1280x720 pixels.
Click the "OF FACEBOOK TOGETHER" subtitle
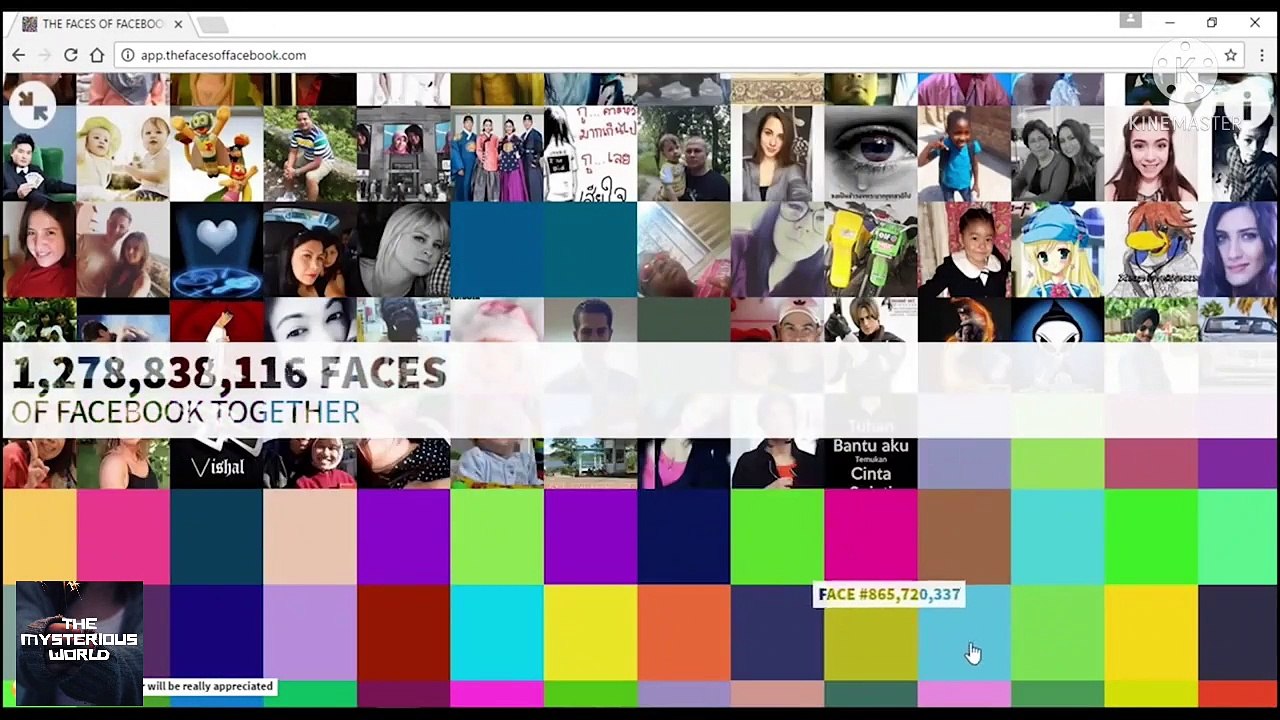tap(185, 412)
